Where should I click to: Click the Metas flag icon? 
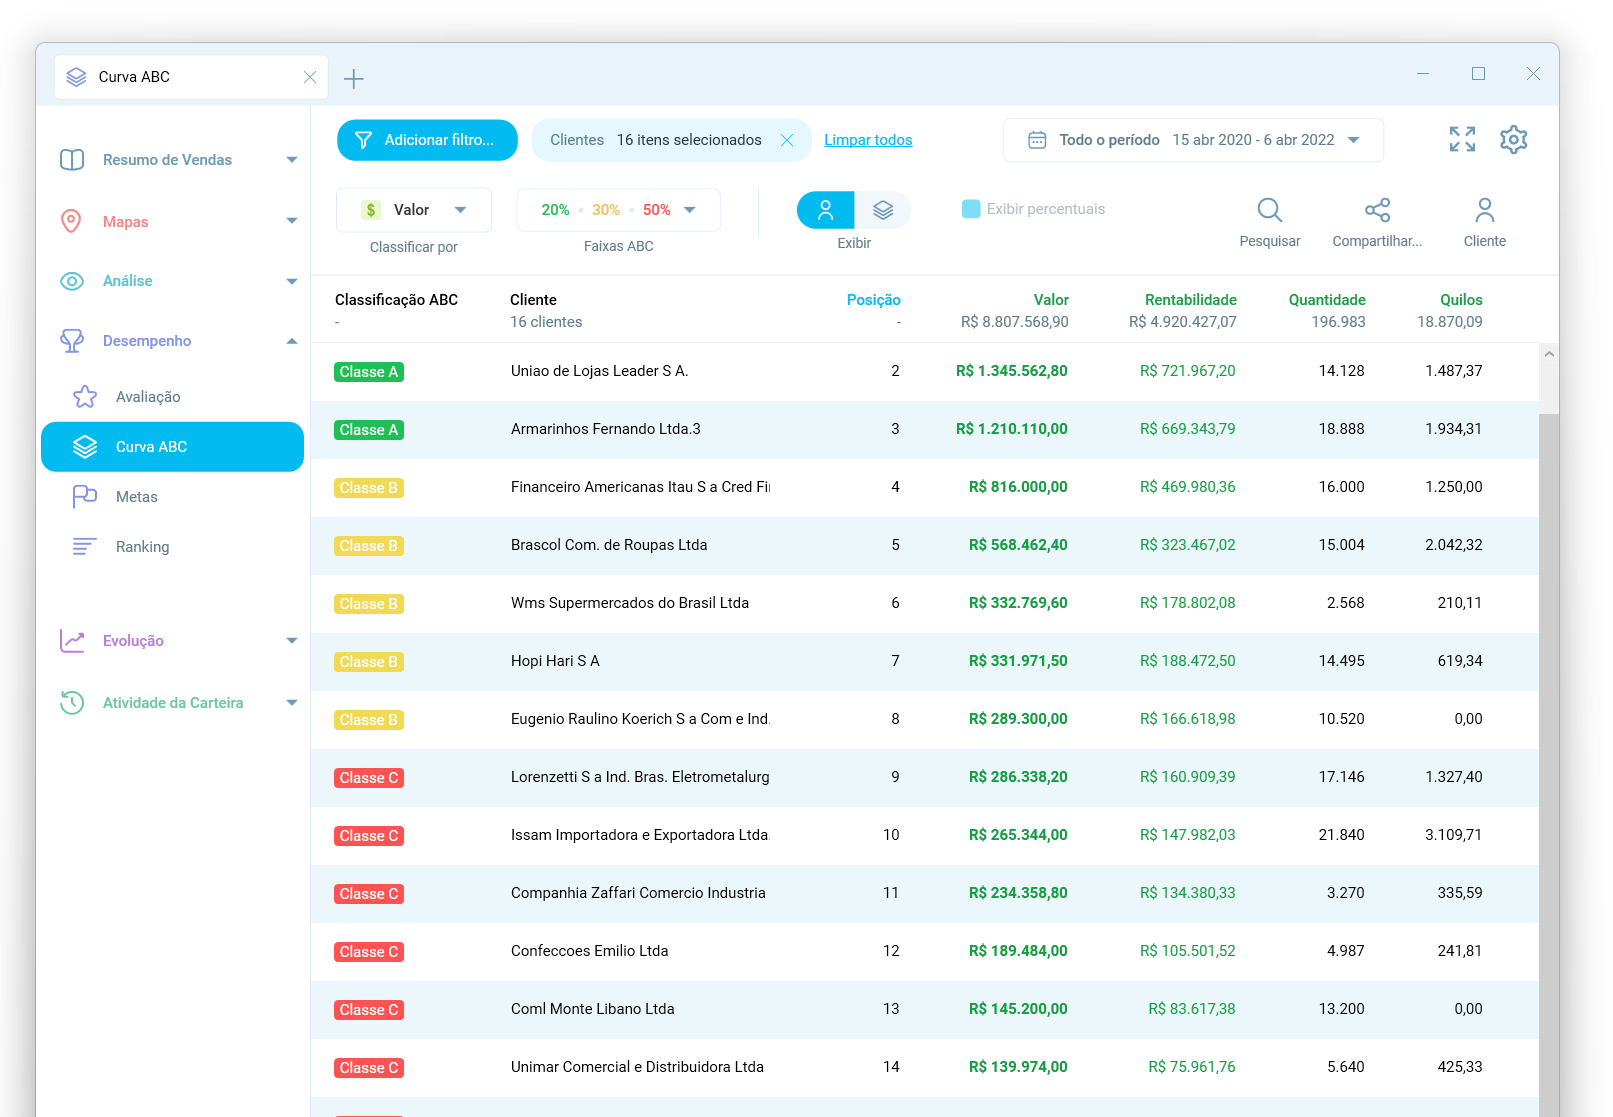tap(85, 497)
